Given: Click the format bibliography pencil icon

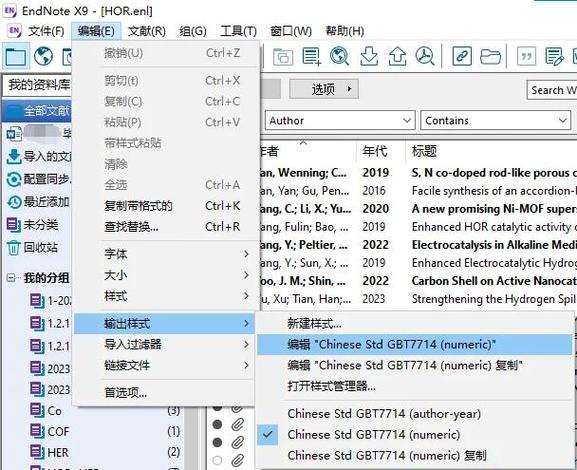Looking at the screenshot, I should point(555,56).
